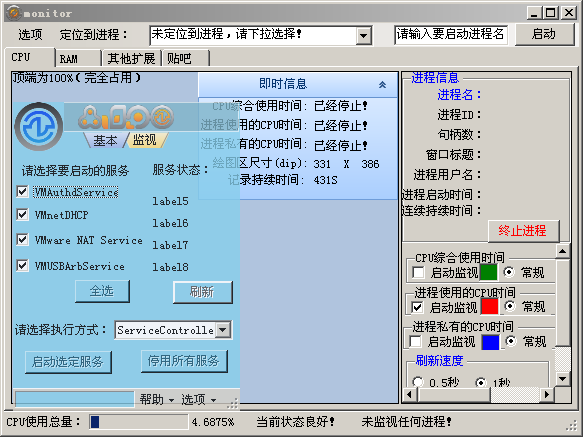The image size is (583, 437).
Task: Select 常规 radio for 进程私有的CPU时间
Action: click(511, 341)
